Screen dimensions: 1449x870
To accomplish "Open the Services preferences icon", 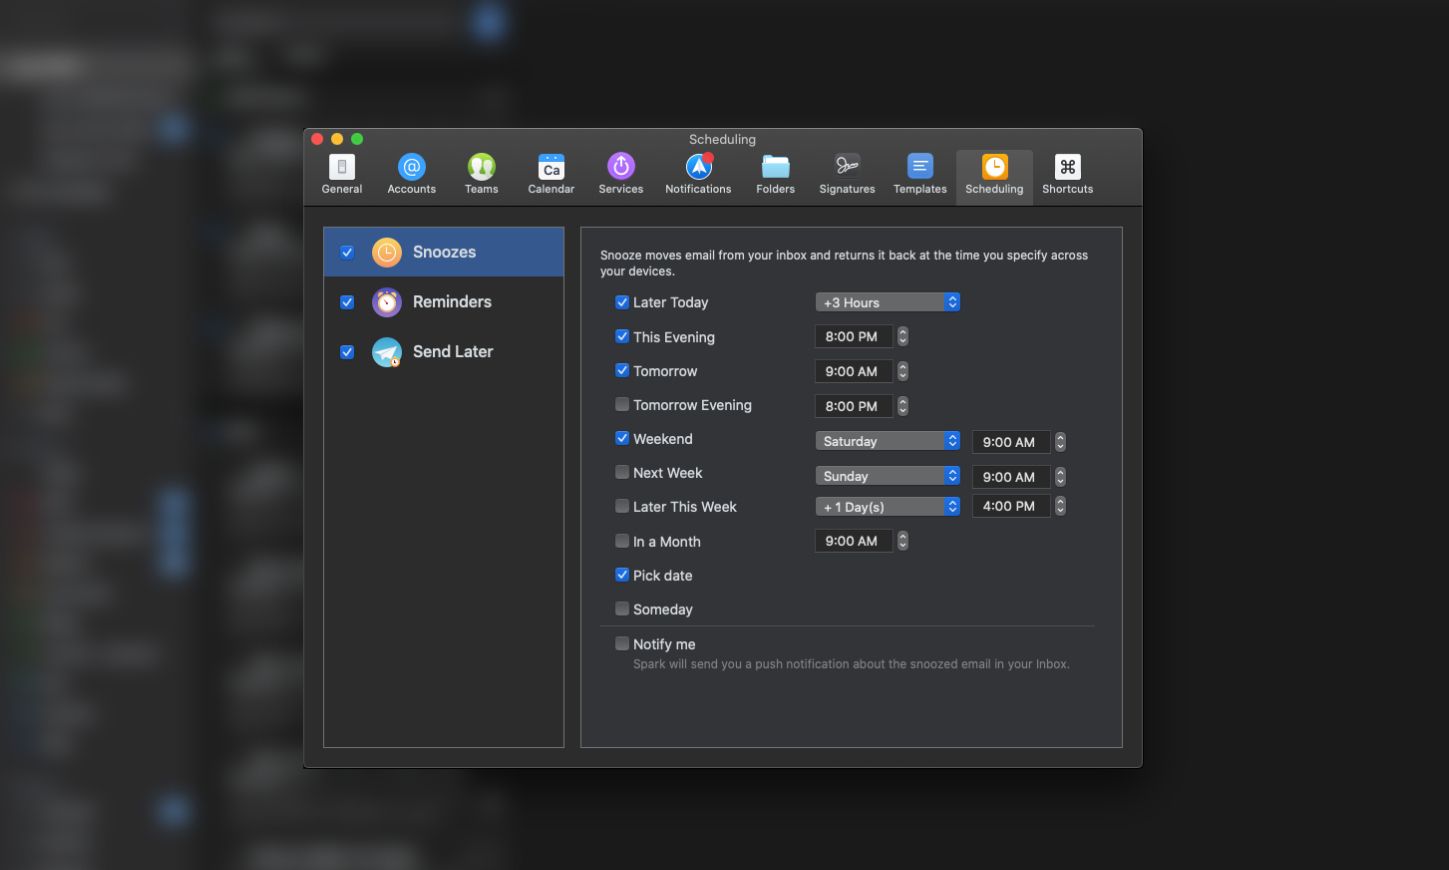I will (x=620, y=175).
